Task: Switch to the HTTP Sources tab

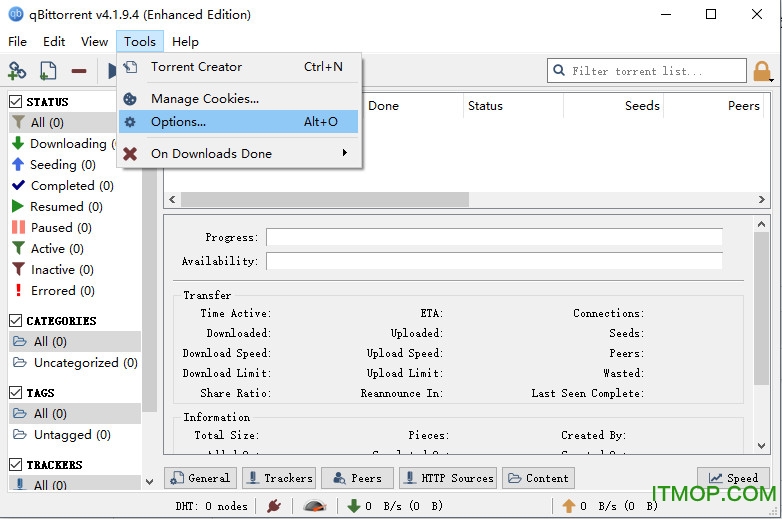Action: click(448, 478)
